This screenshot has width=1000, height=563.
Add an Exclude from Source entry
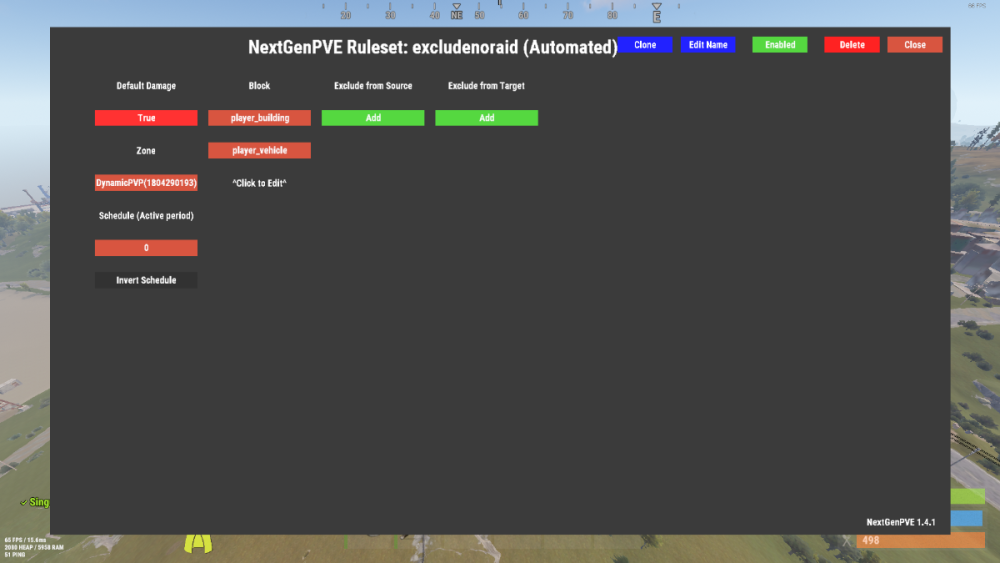[372, 118]
